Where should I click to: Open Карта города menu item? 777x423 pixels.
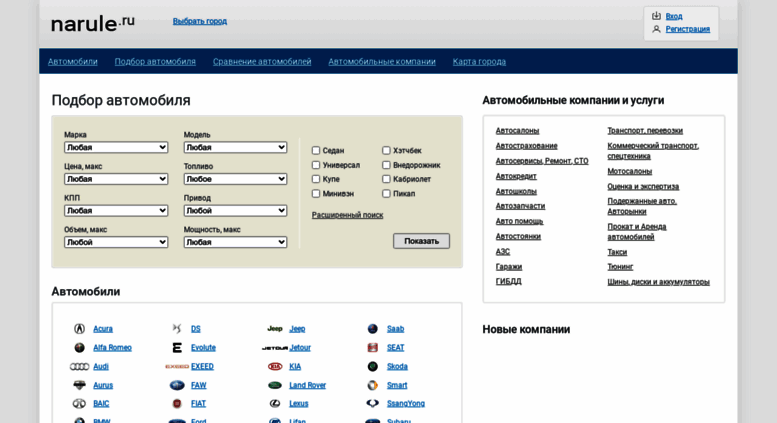pos(479,61)
